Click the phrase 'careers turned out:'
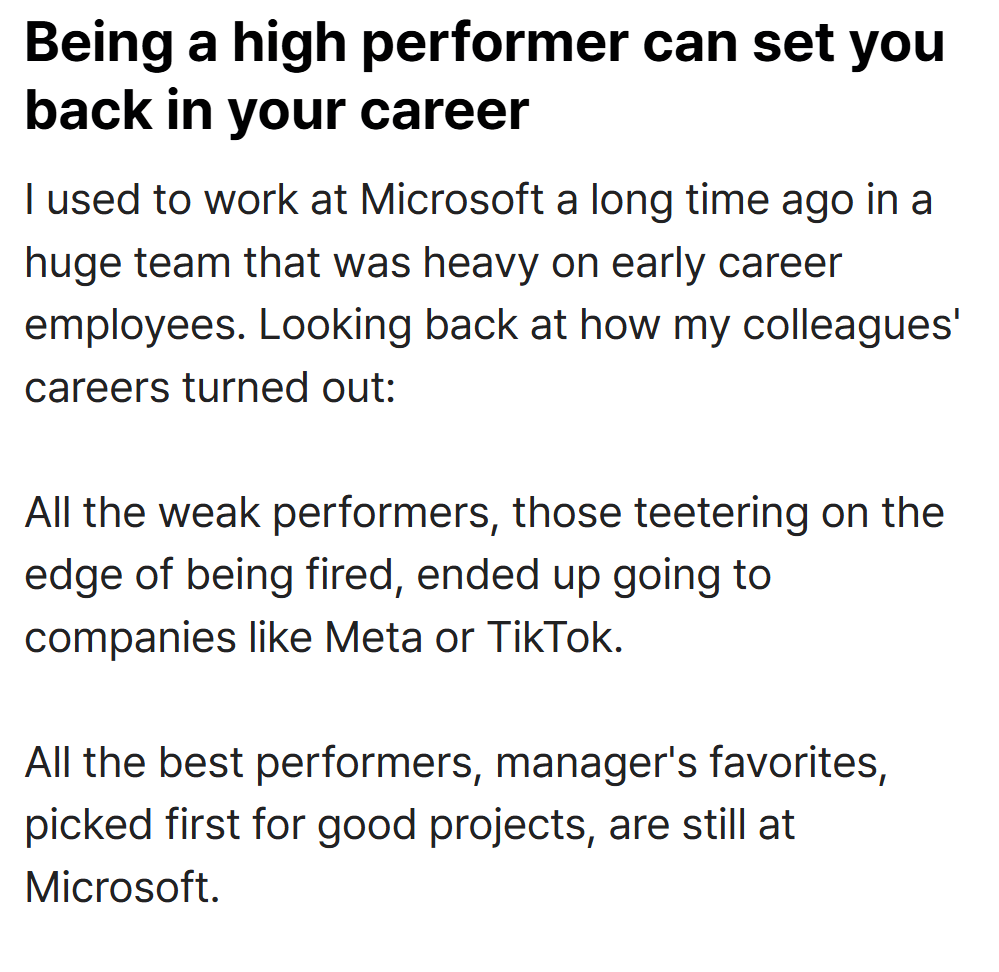 tap(210, 387)
